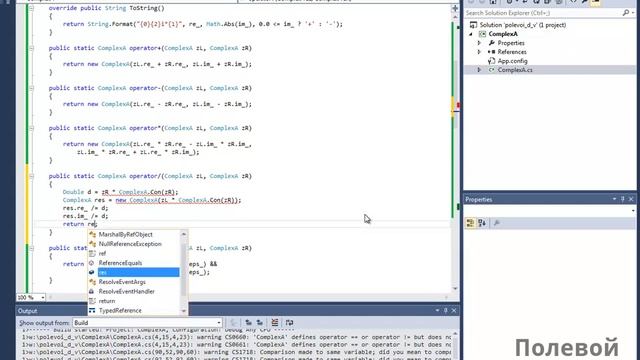
Task: Expand the References tree node
Action: point(480,52)
